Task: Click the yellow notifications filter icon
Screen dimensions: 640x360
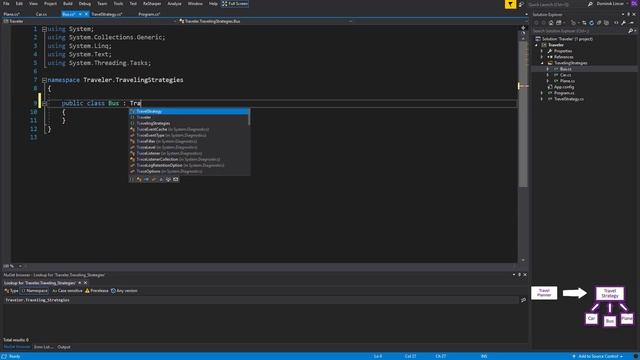Action: 510,4
